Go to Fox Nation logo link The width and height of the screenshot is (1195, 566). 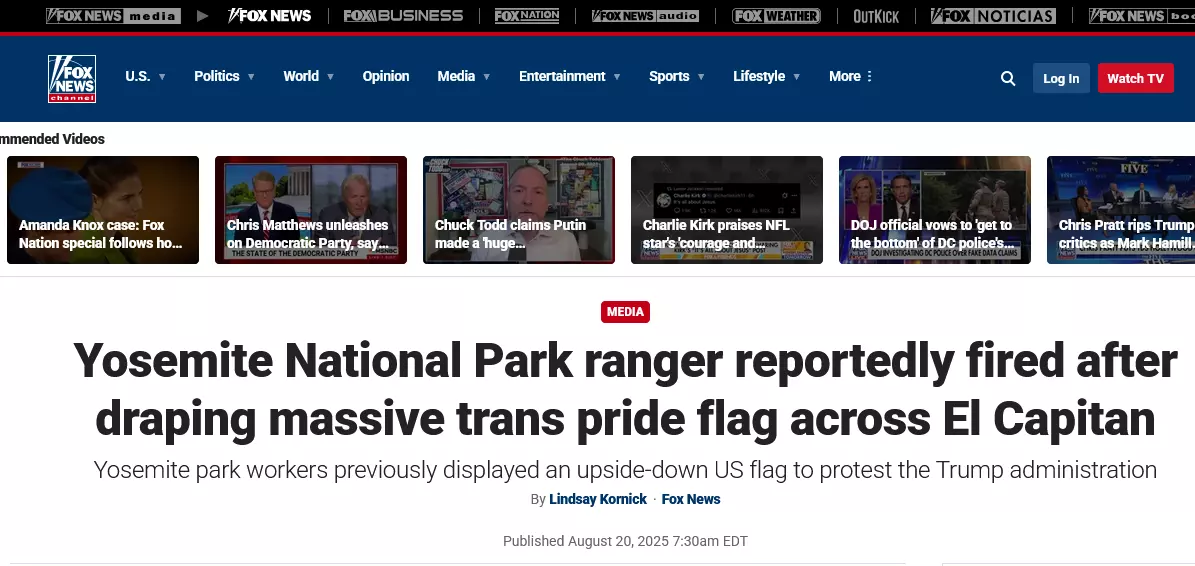coord(527,16)
